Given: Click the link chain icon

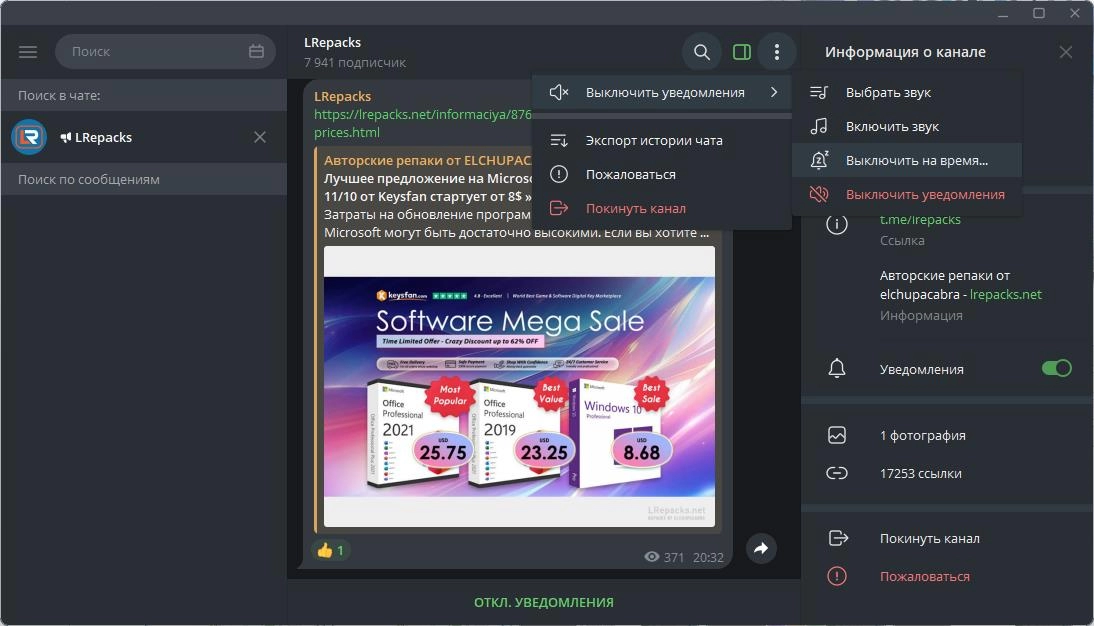Looking at the screenshot, I should (837, 473).
